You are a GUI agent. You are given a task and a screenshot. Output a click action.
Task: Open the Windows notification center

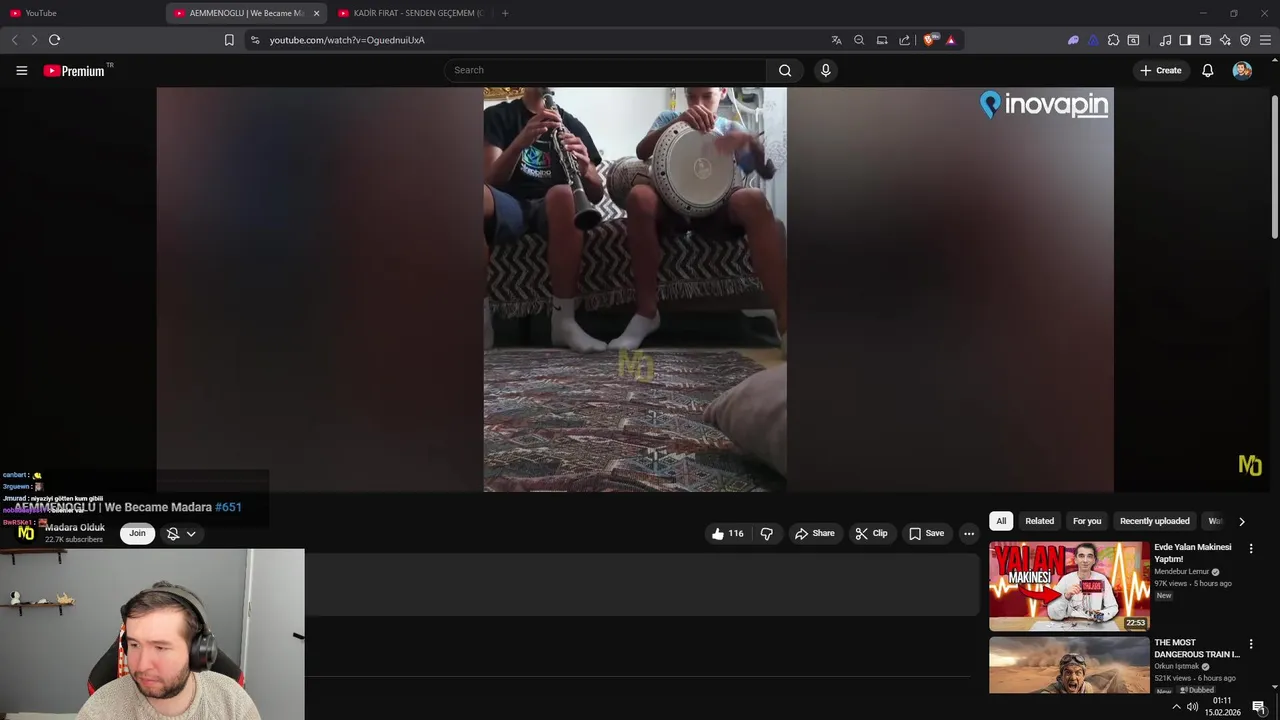[1259, 707]
